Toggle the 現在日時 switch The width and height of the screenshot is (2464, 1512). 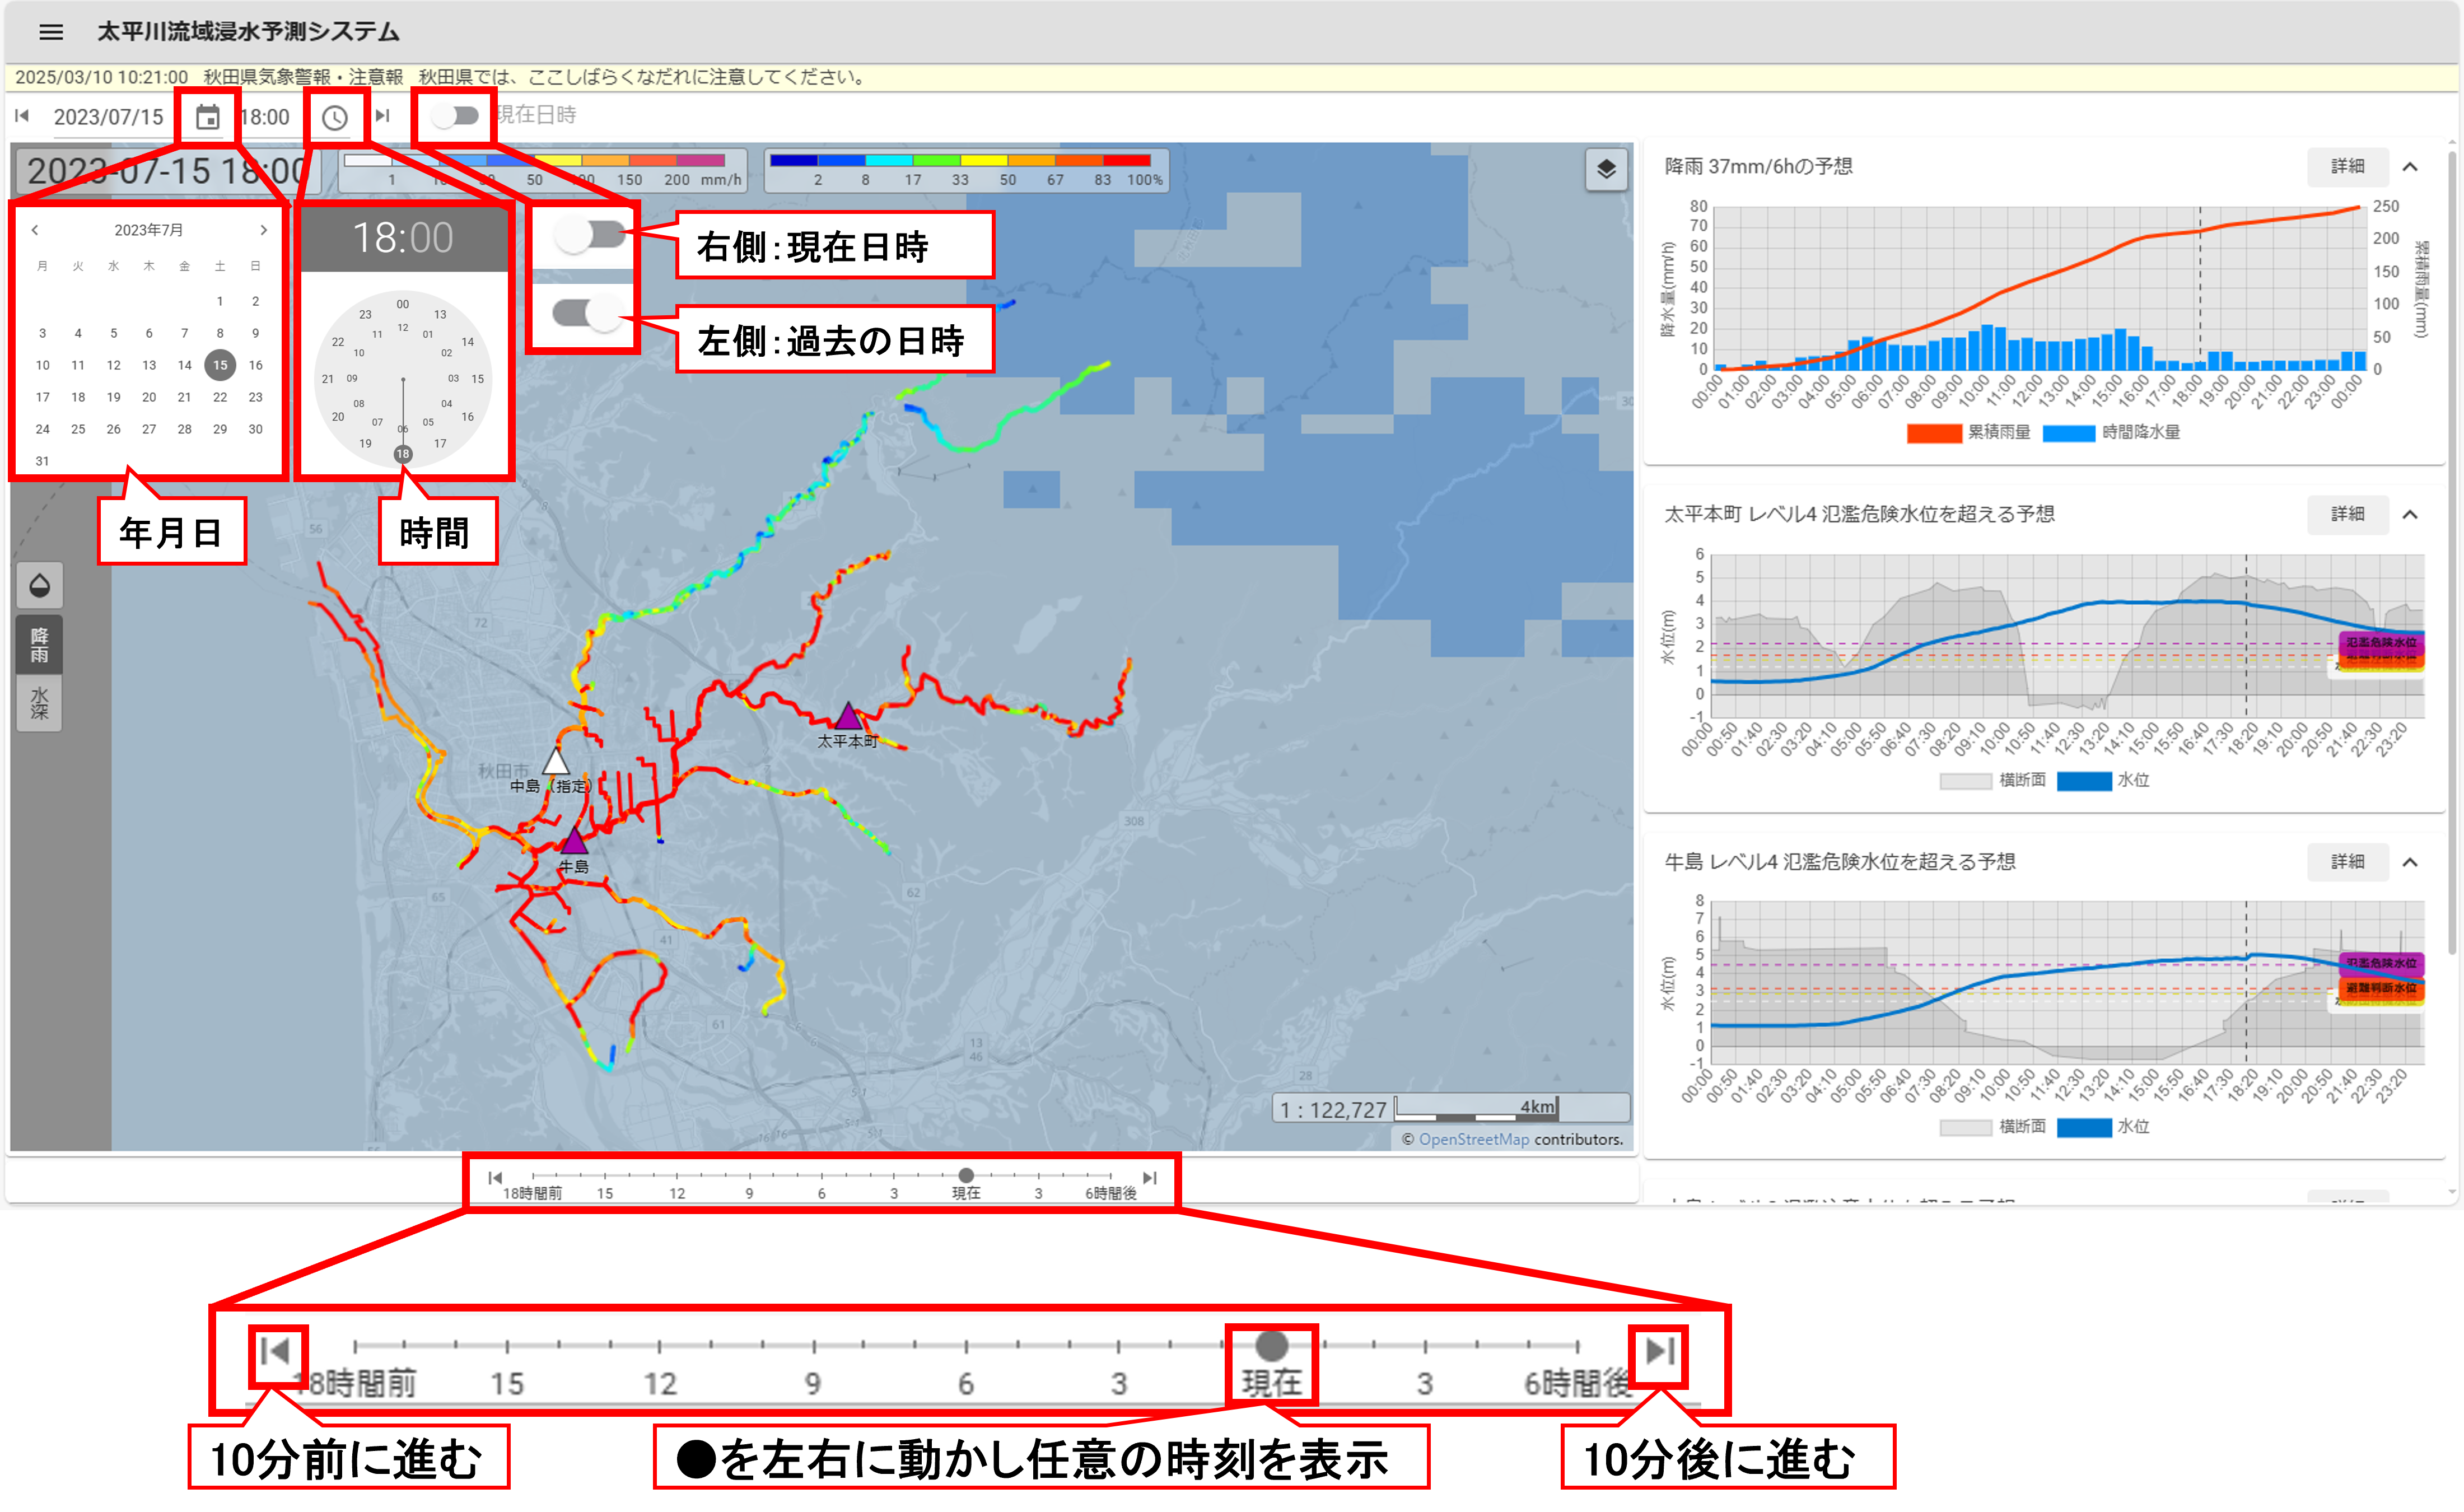pyautogui.click(x=456, y=116)
